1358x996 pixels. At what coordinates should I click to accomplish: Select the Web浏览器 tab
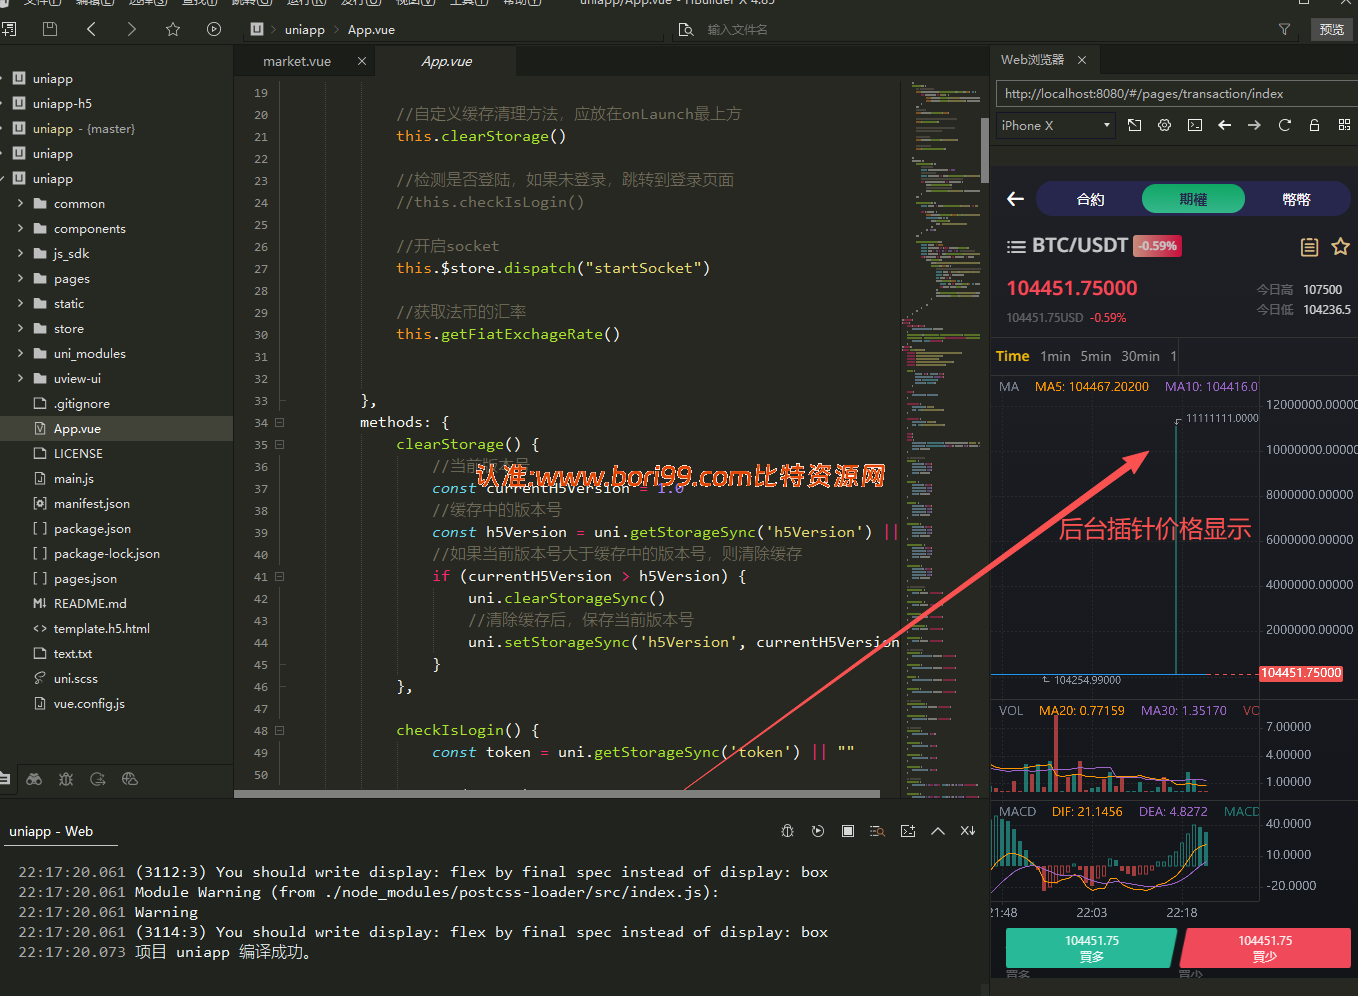pos(1032,60)
